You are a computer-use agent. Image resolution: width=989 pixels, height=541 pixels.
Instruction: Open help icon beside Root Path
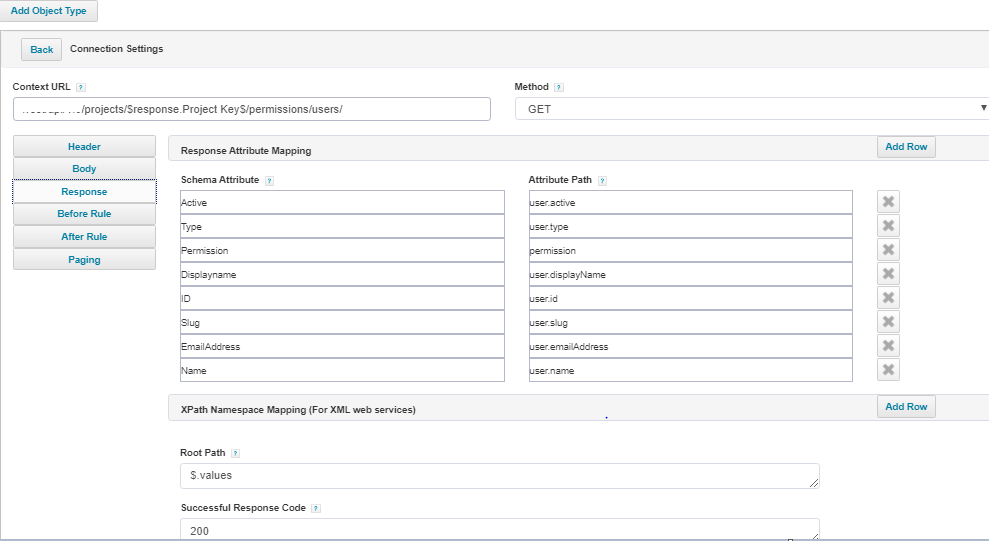point(235,453)
